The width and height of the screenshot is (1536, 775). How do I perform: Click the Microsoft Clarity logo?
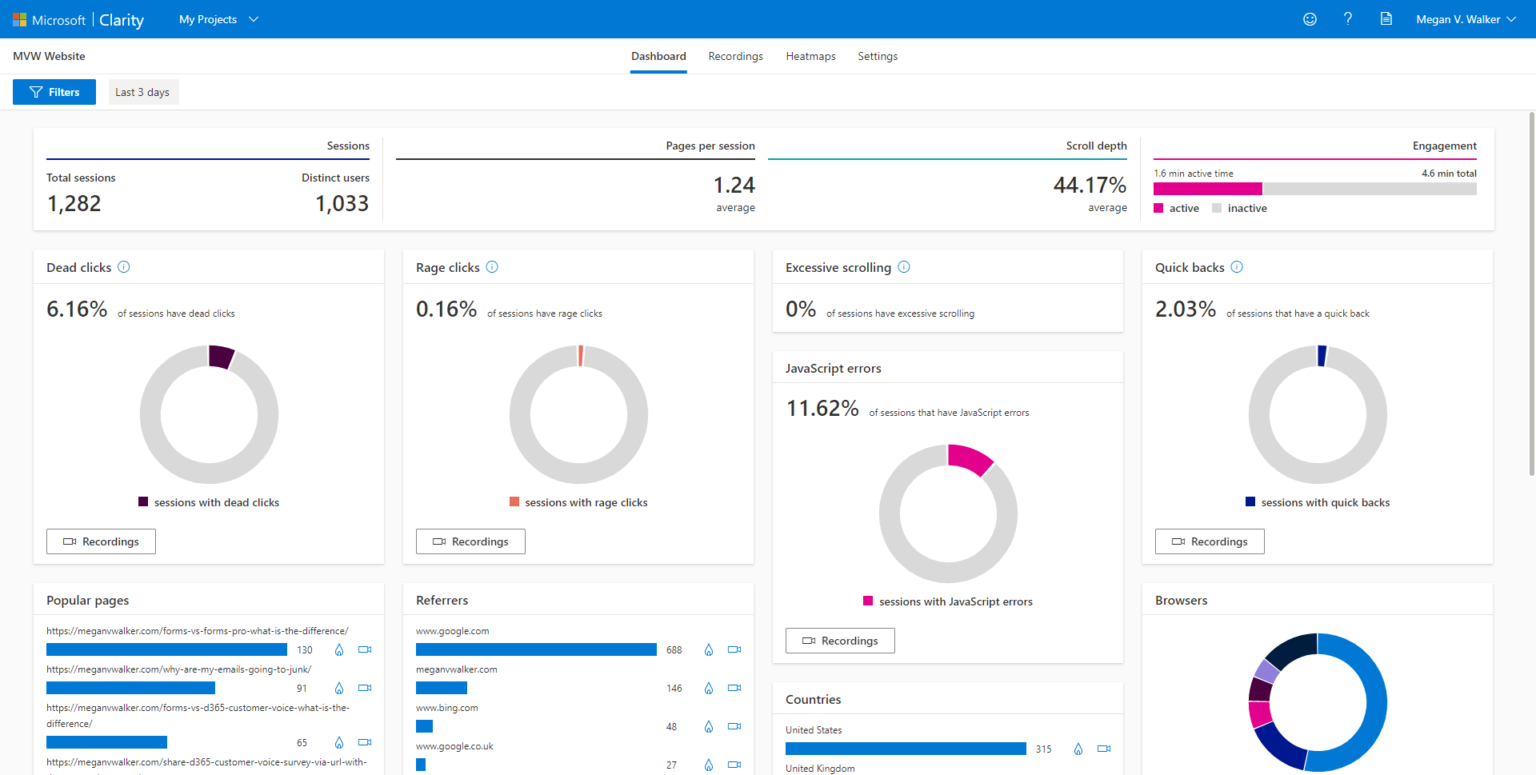(78, 19)
